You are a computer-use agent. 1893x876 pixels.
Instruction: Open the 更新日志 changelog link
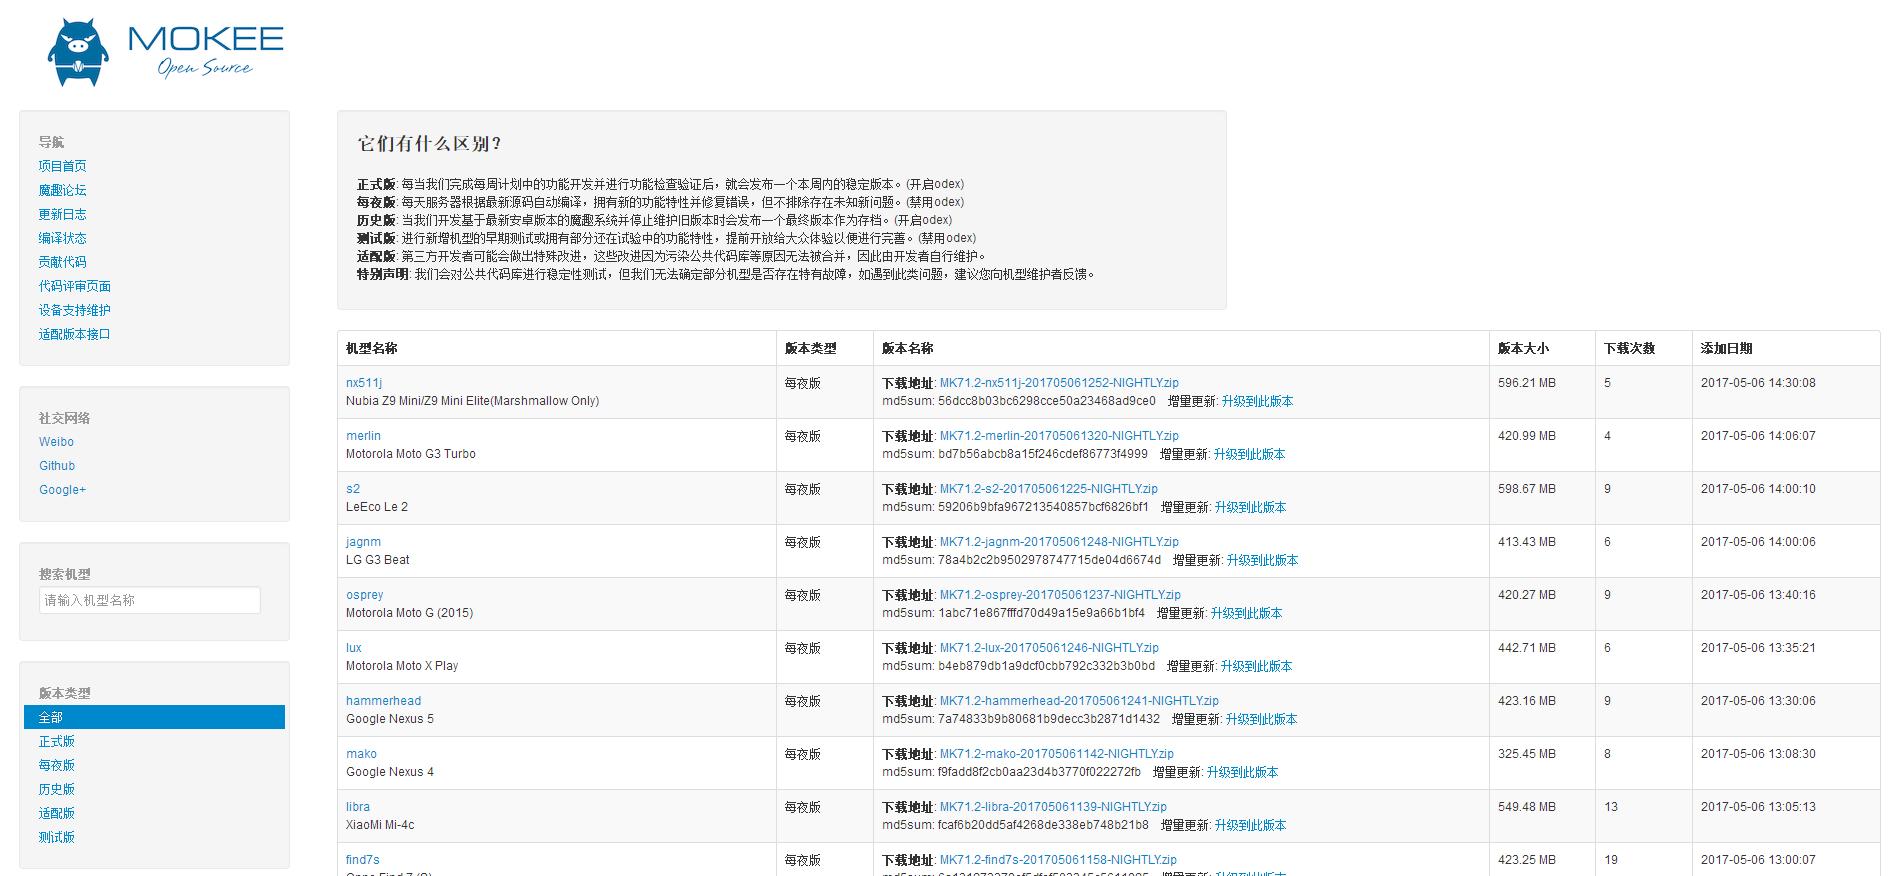63,214
